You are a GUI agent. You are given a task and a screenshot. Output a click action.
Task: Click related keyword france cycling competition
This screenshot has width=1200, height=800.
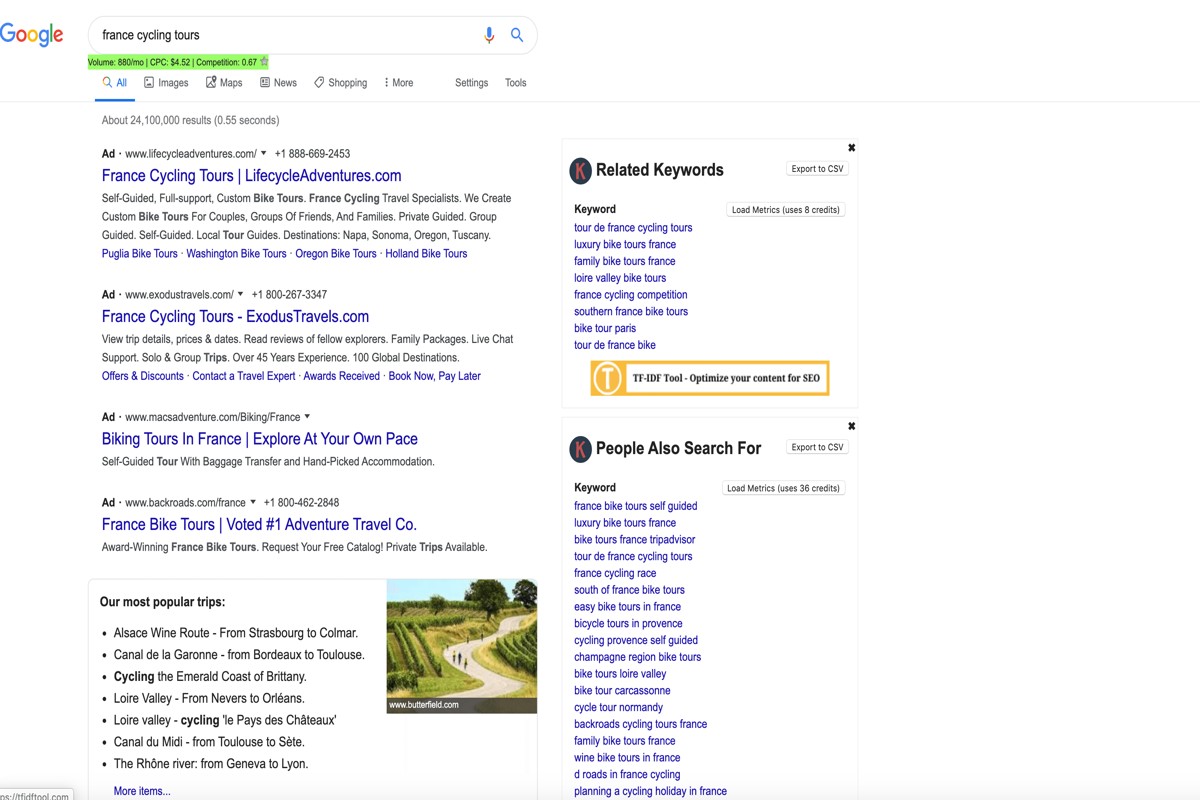point(630,295)
